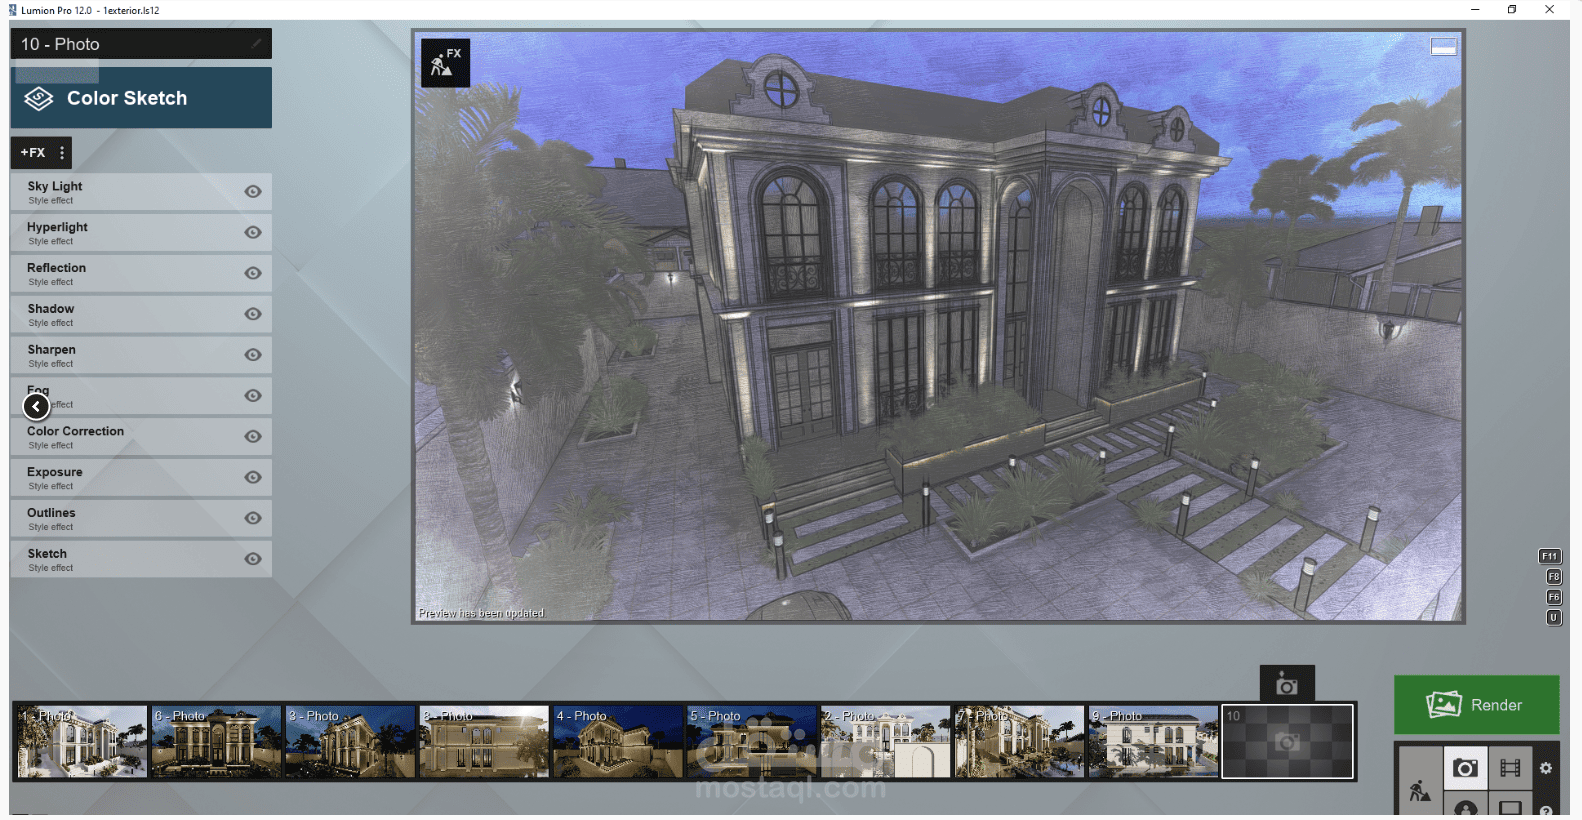Click the F11 fullscreen key indicator
The height and width of the screenshot is (820, 1582).
(x=1549, y=556)
